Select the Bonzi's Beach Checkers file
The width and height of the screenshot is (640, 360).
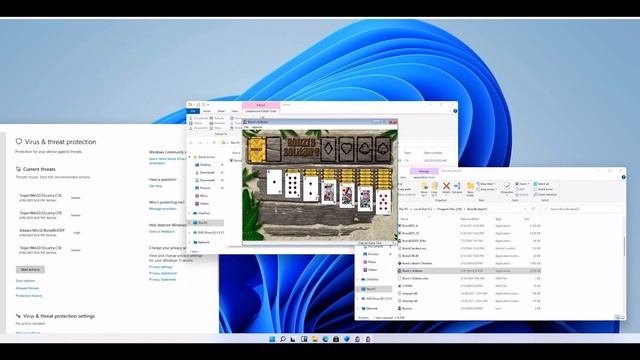tap(417, 263)
